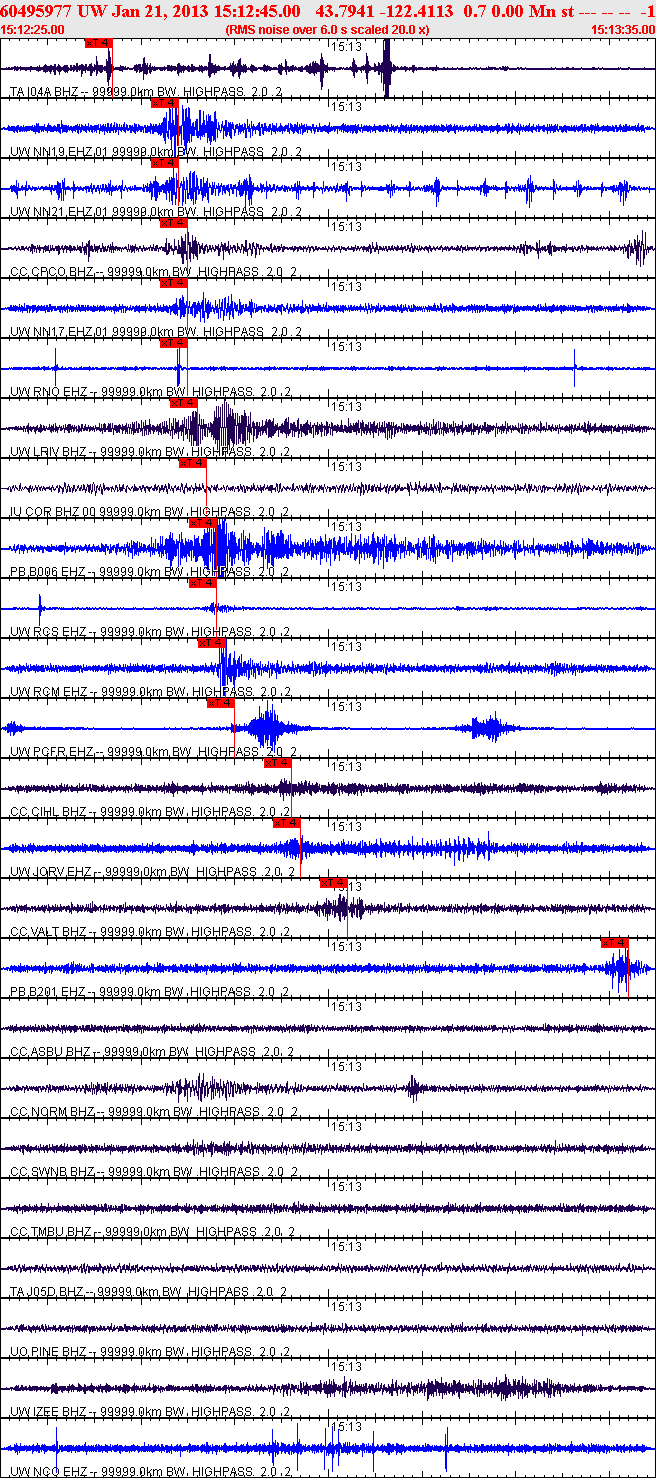
Task: Select the CC CIHL BHZ station label
Action: pos(151,812)
